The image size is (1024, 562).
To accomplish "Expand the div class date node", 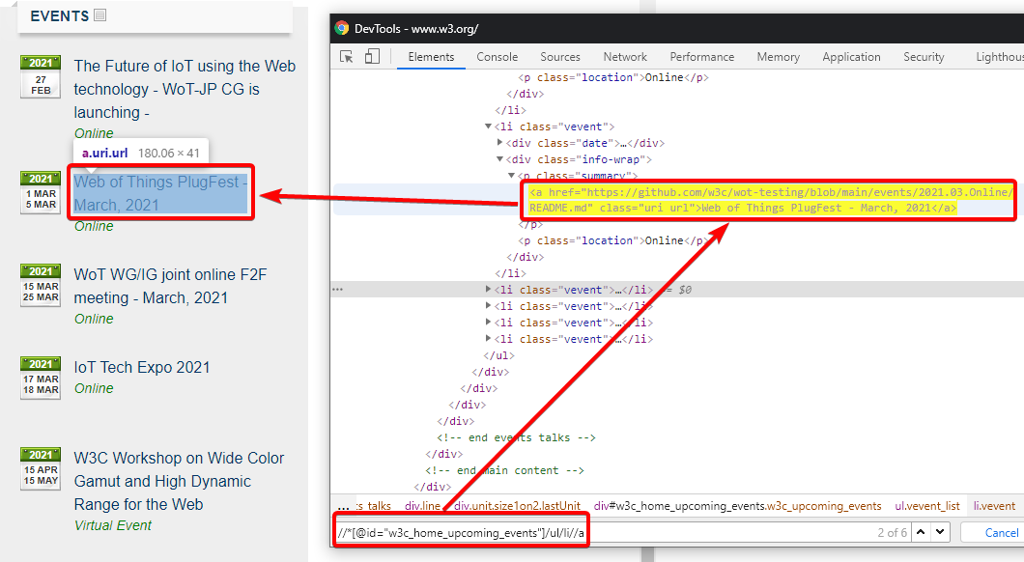I will [501, 143].
